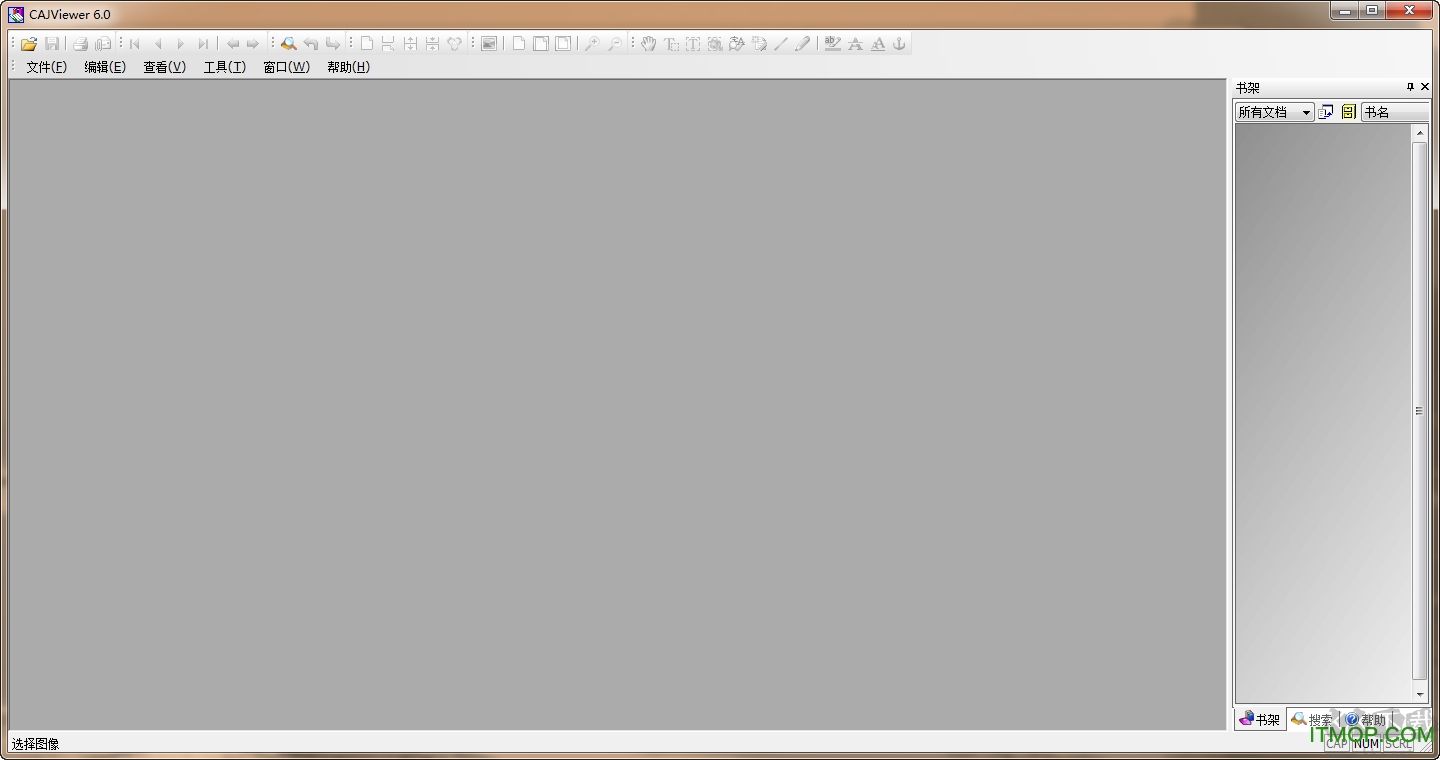The image size is (1440, 760).
Task: Click the Print icon
Action: click(x=80, y=44)
